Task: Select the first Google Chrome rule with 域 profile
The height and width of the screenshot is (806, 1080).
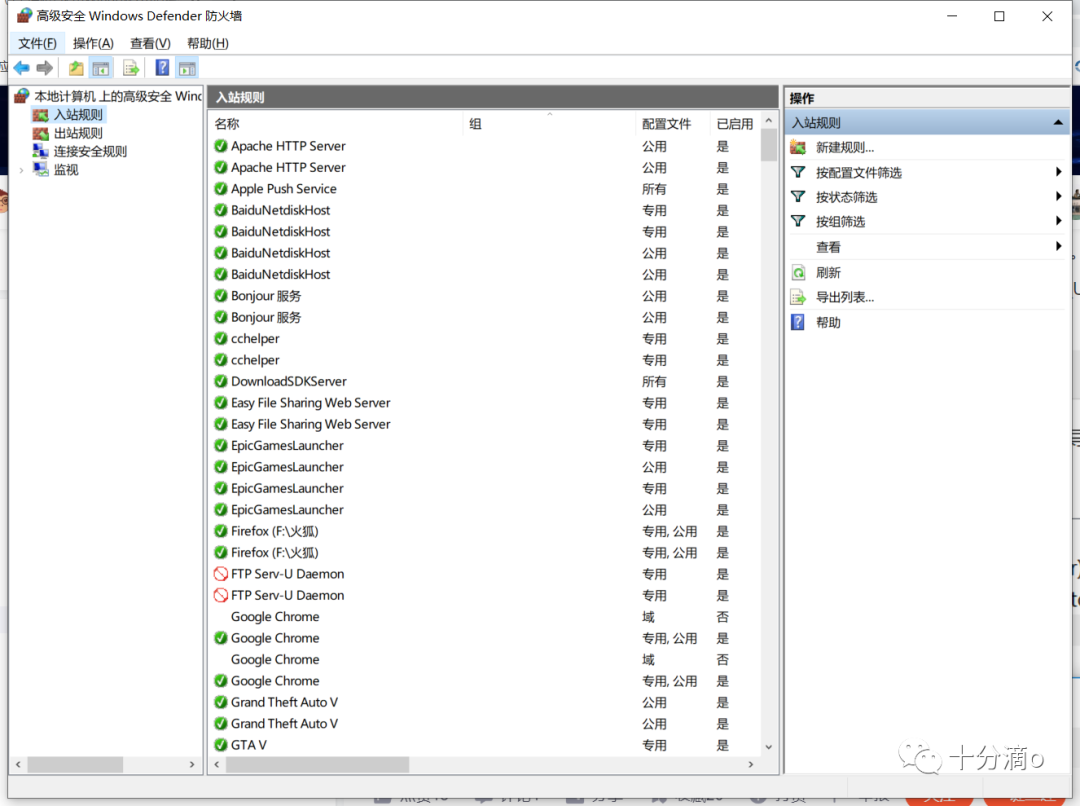Action: point(485,617)
